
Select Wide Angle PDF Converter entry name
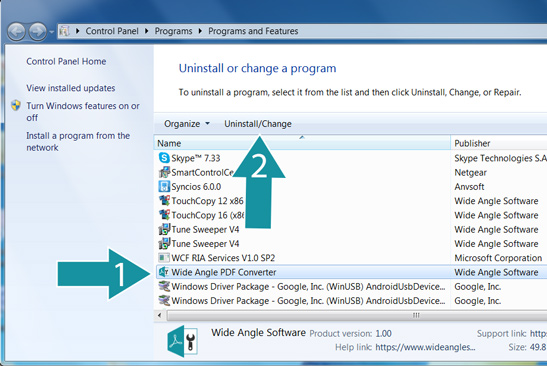(224, 272)
